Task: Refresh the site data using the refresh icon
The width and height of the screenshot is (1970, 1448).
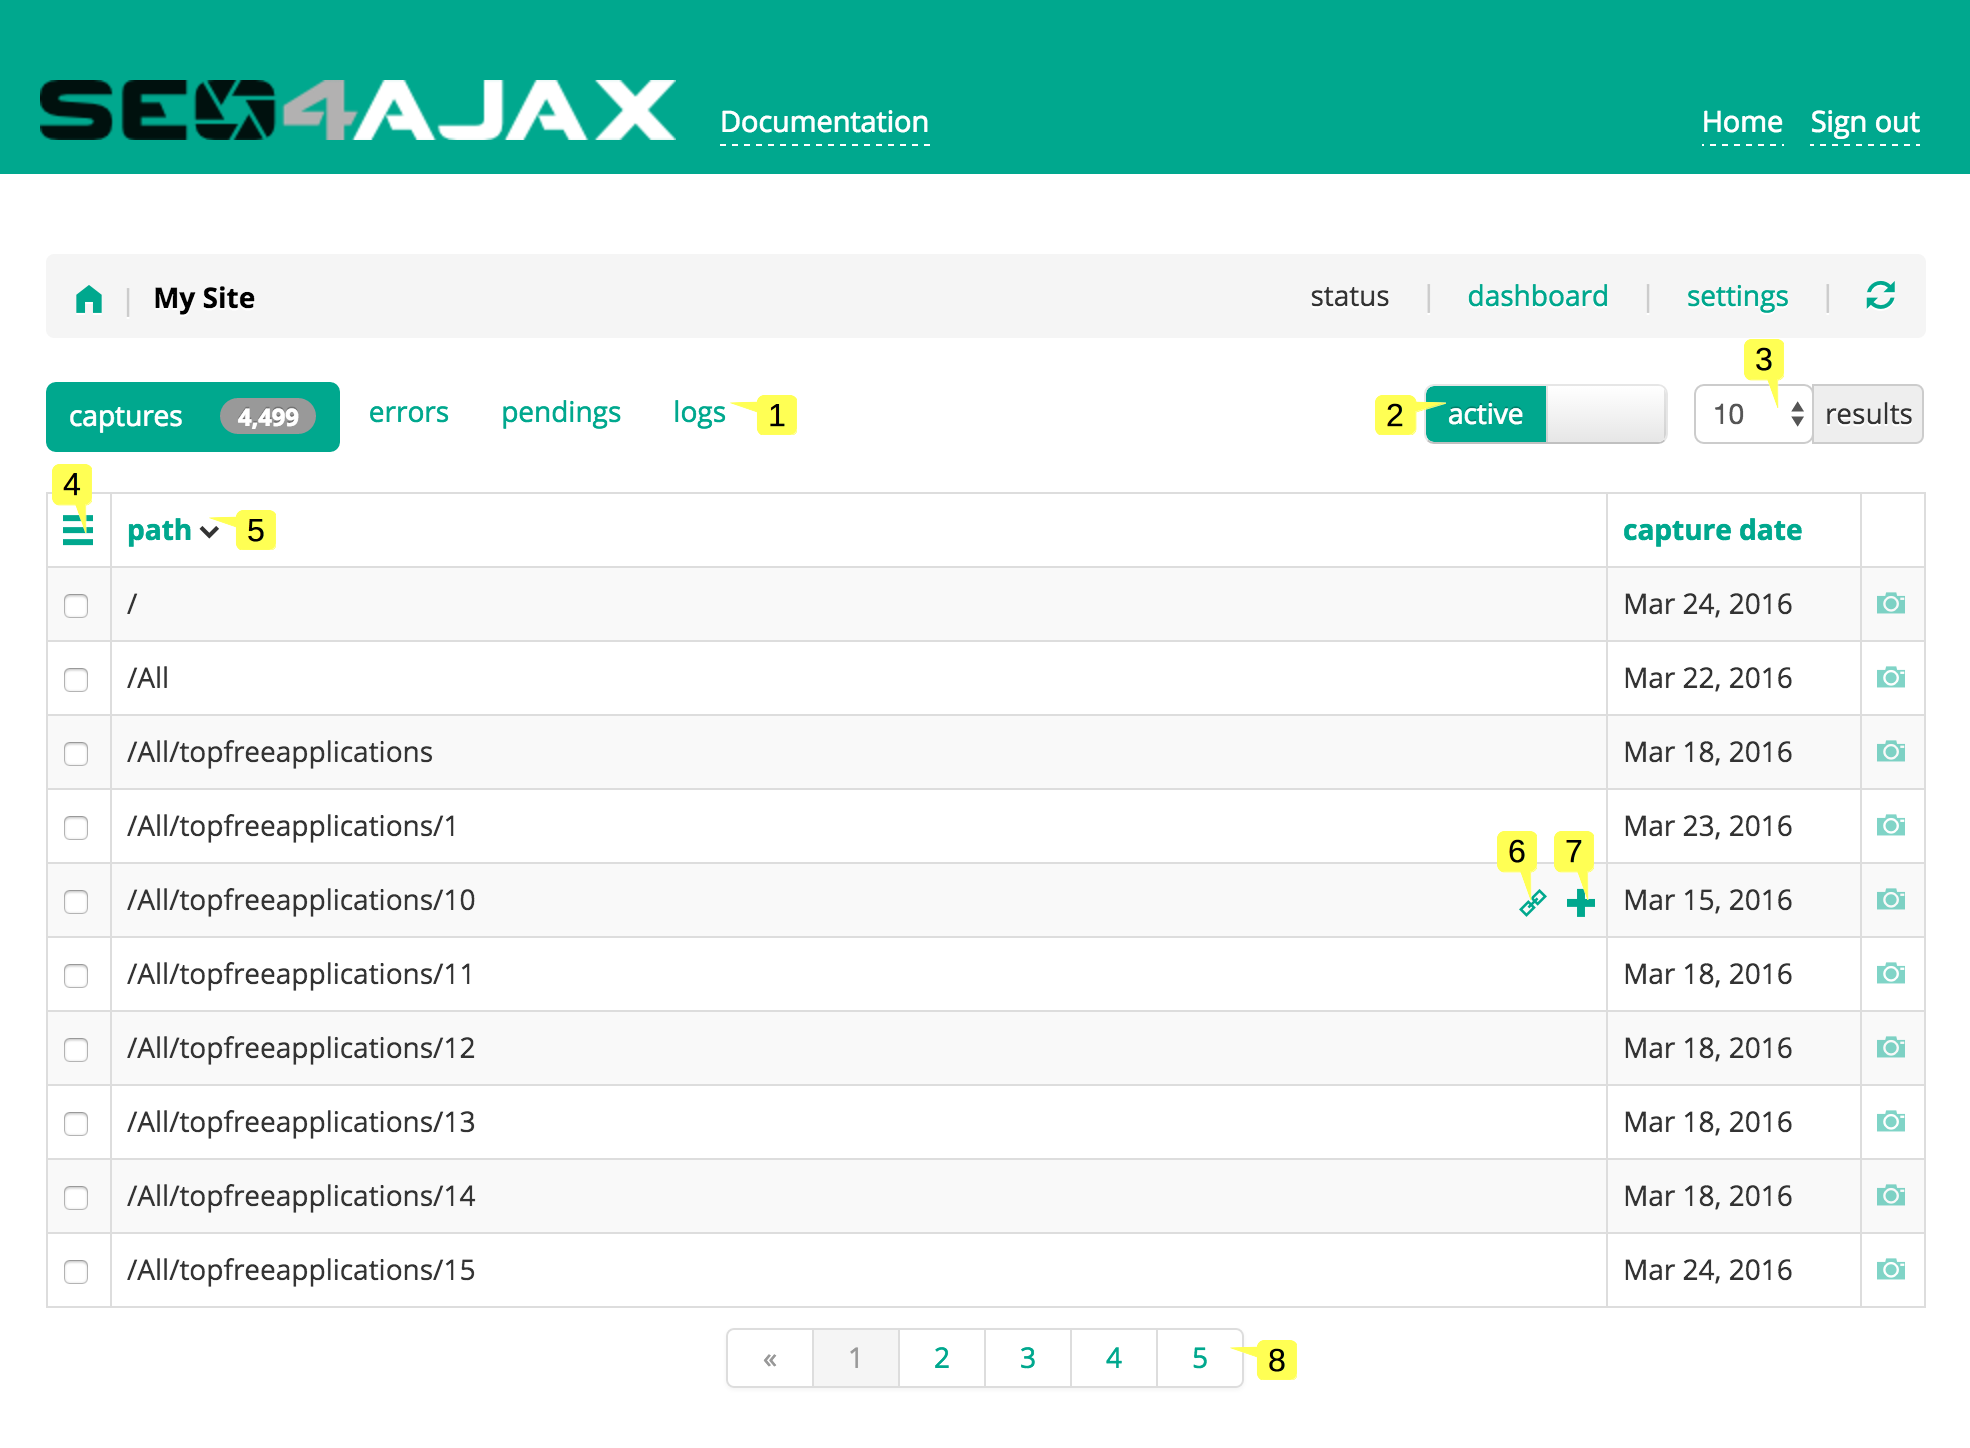Action: point(1881,296)
